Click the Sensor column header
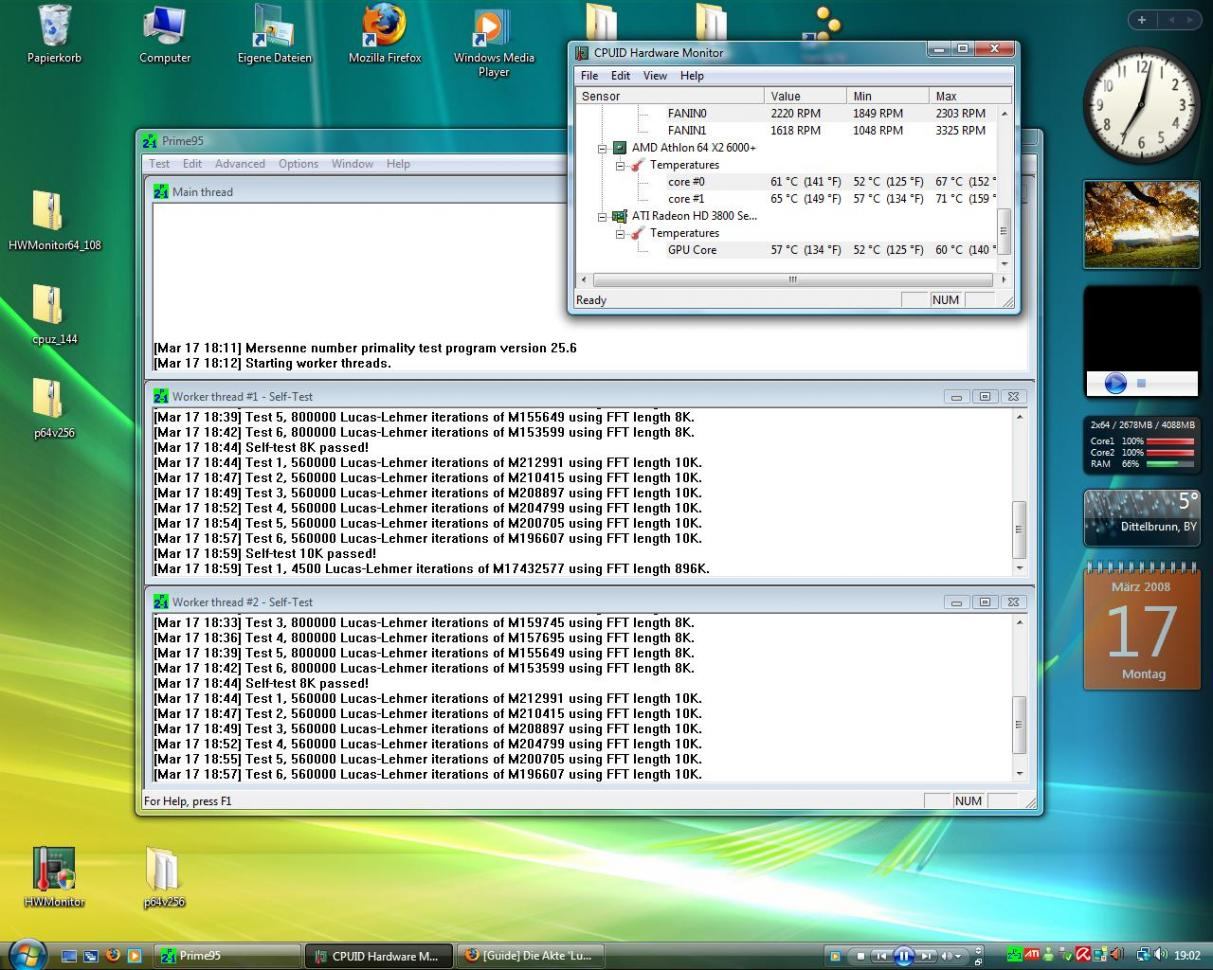 [670, 96]
